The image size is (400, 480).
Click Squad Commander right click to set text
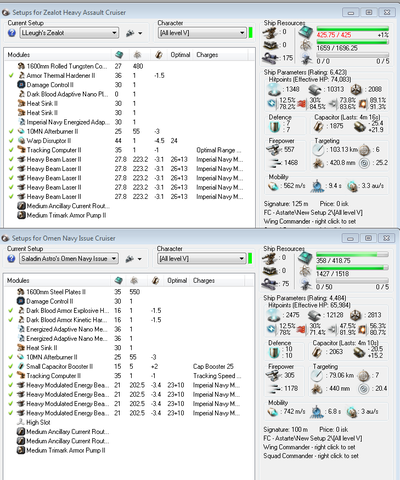[311, 456]
